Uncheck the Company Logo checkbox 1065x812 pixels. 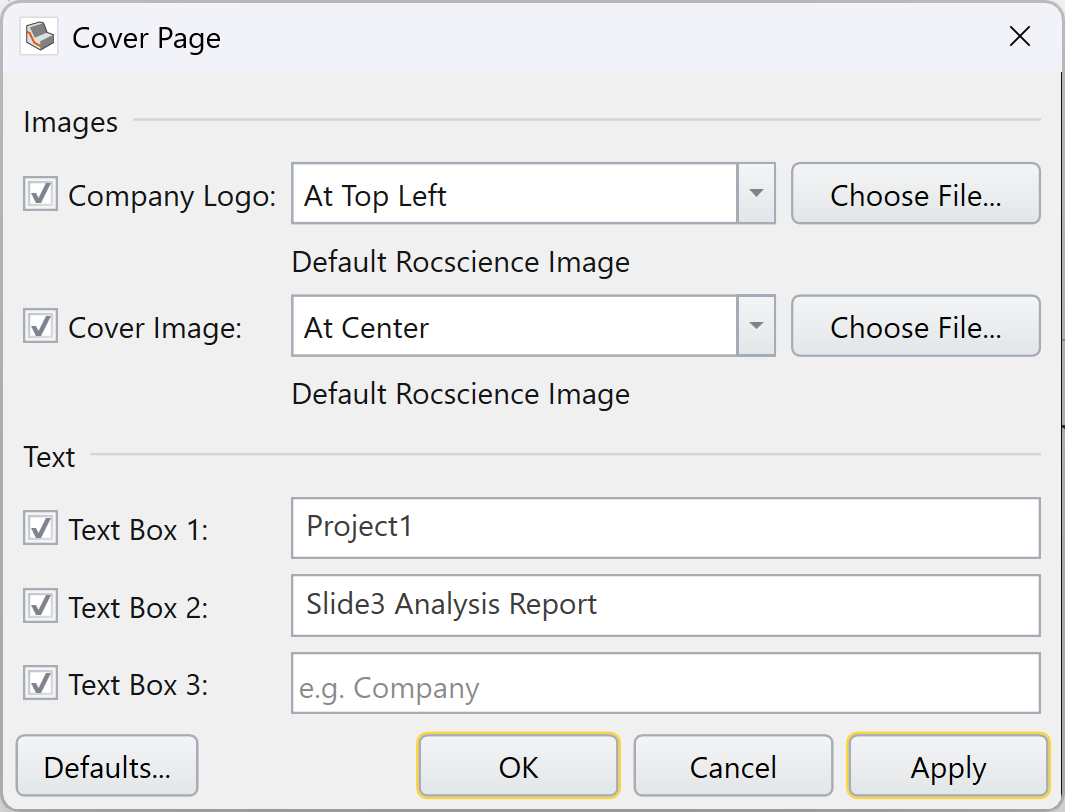pos(41,195)
